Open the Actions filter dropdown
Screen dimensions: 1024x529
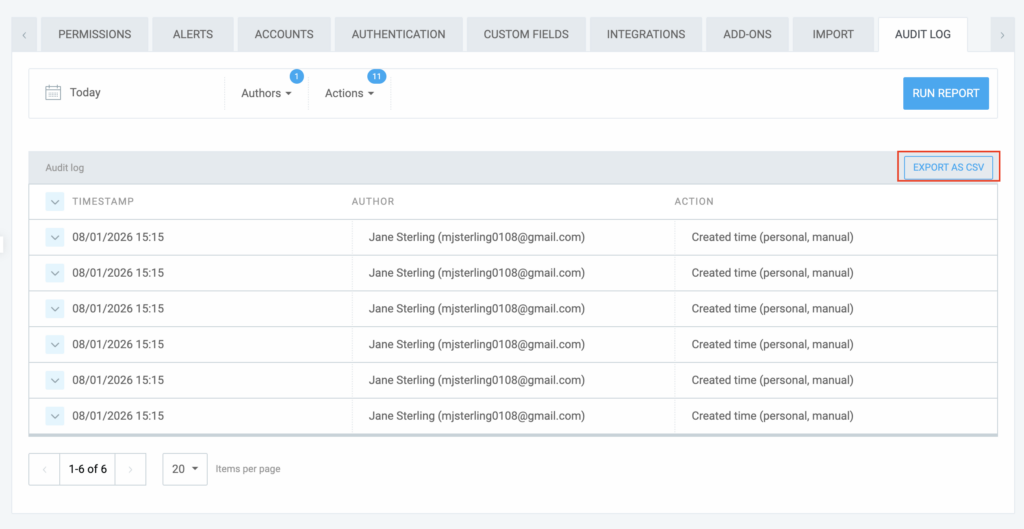[349, 93]
